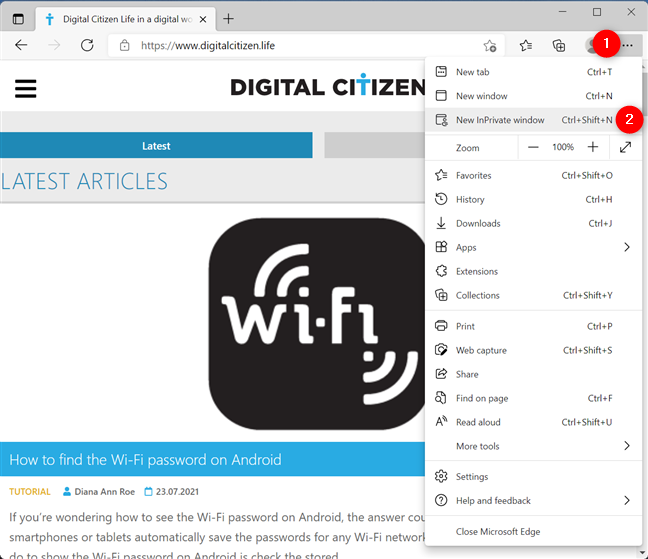
Task: Add this page to favorites star
Action: point(490,45)
